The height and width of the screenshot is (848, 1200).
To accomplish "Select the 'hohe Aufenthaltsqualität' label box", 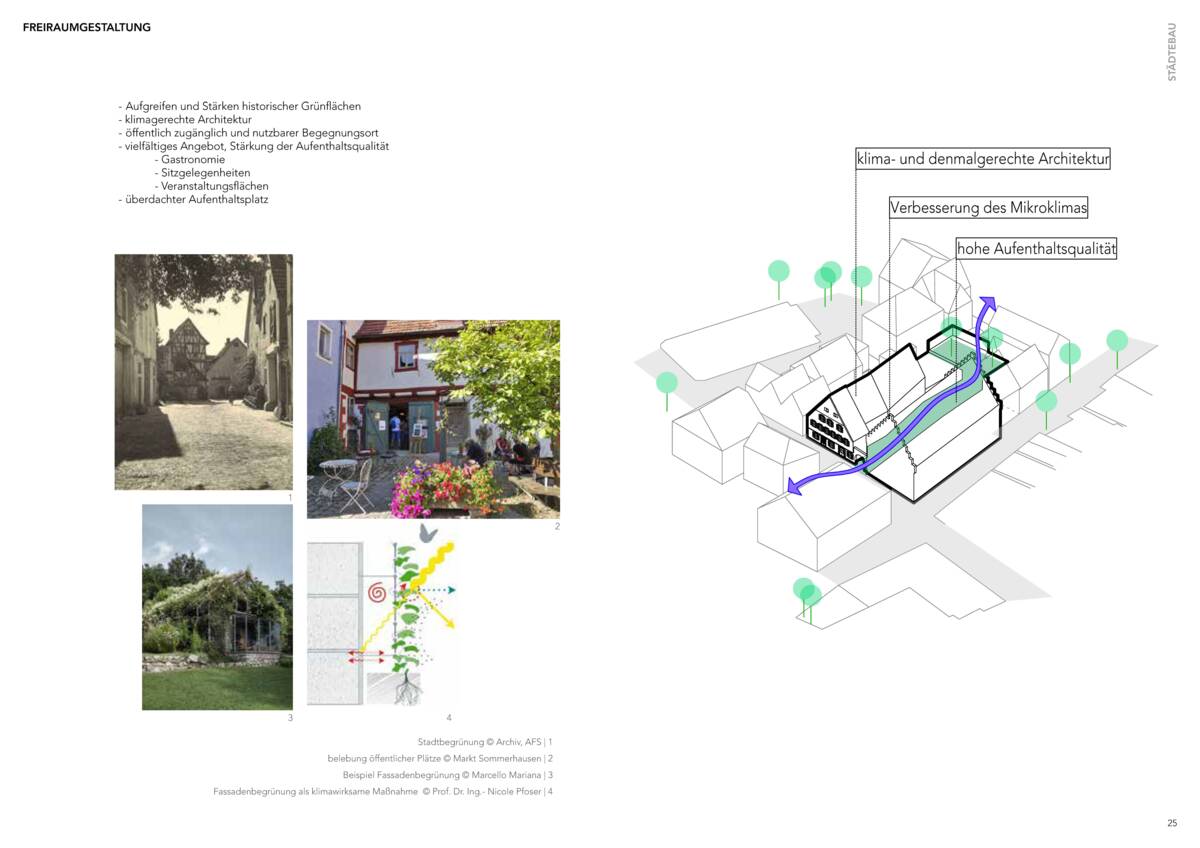I will pyautogui.click(x=1036, y=249).
